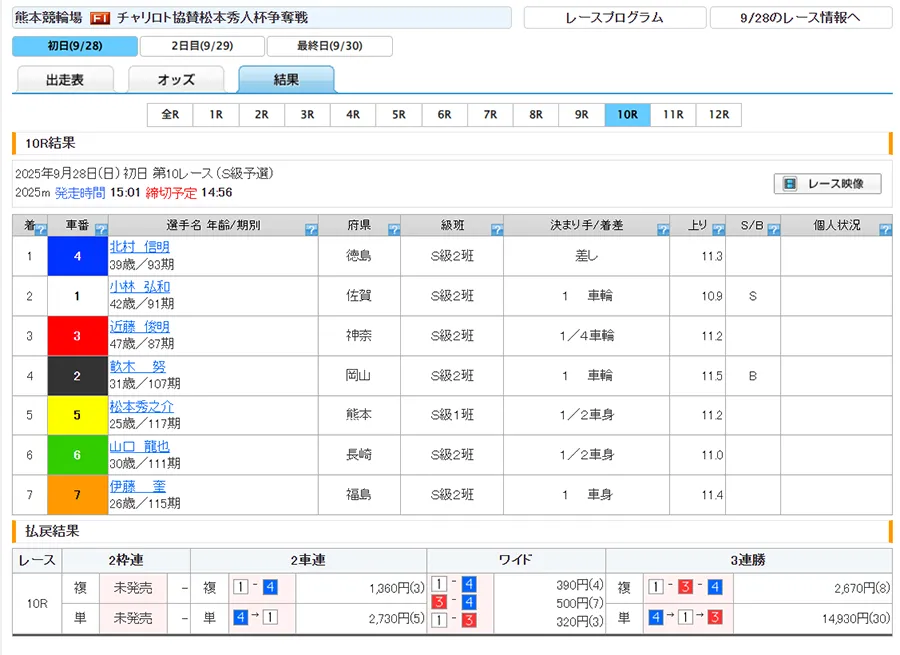The image size is (900, 655).
Task: Select the 最終日(9/30) day tab
Action: click(330, 47)
